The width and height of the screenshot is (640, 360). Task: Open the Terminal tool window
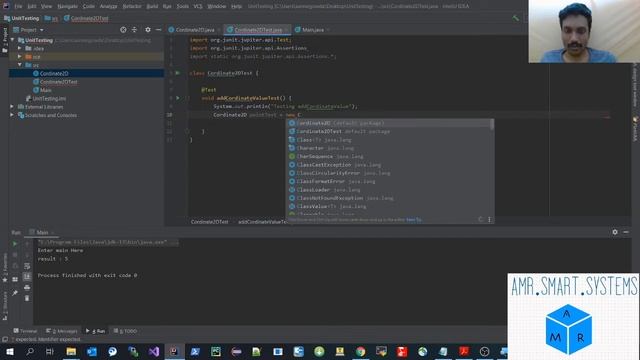25,331
